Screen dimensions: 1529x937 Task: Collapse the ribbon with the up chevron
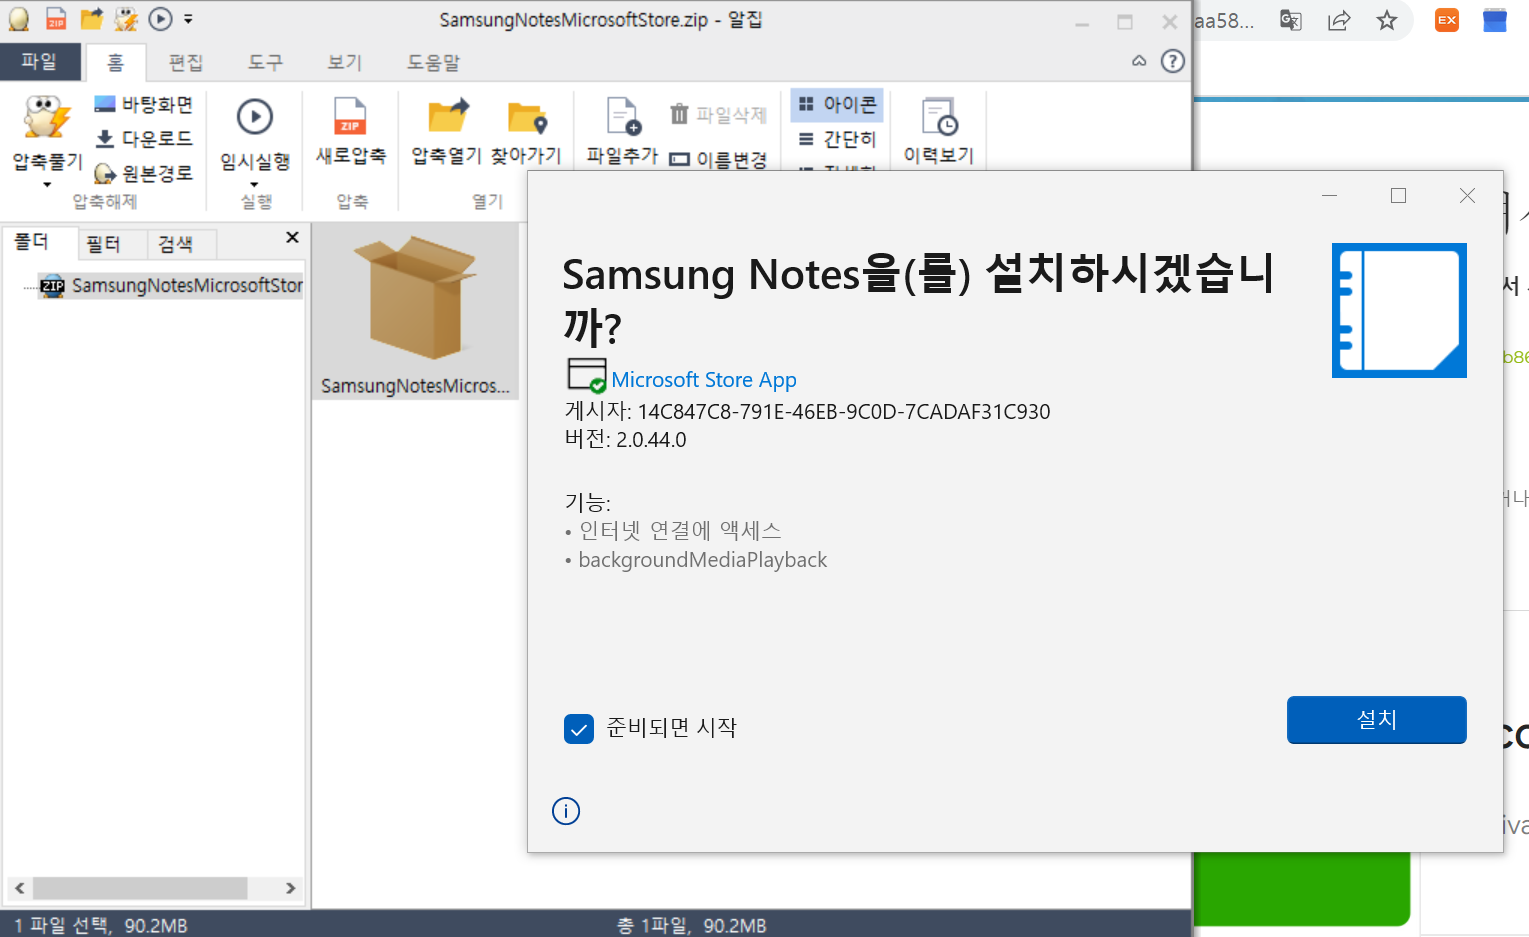click(1139, 62)
